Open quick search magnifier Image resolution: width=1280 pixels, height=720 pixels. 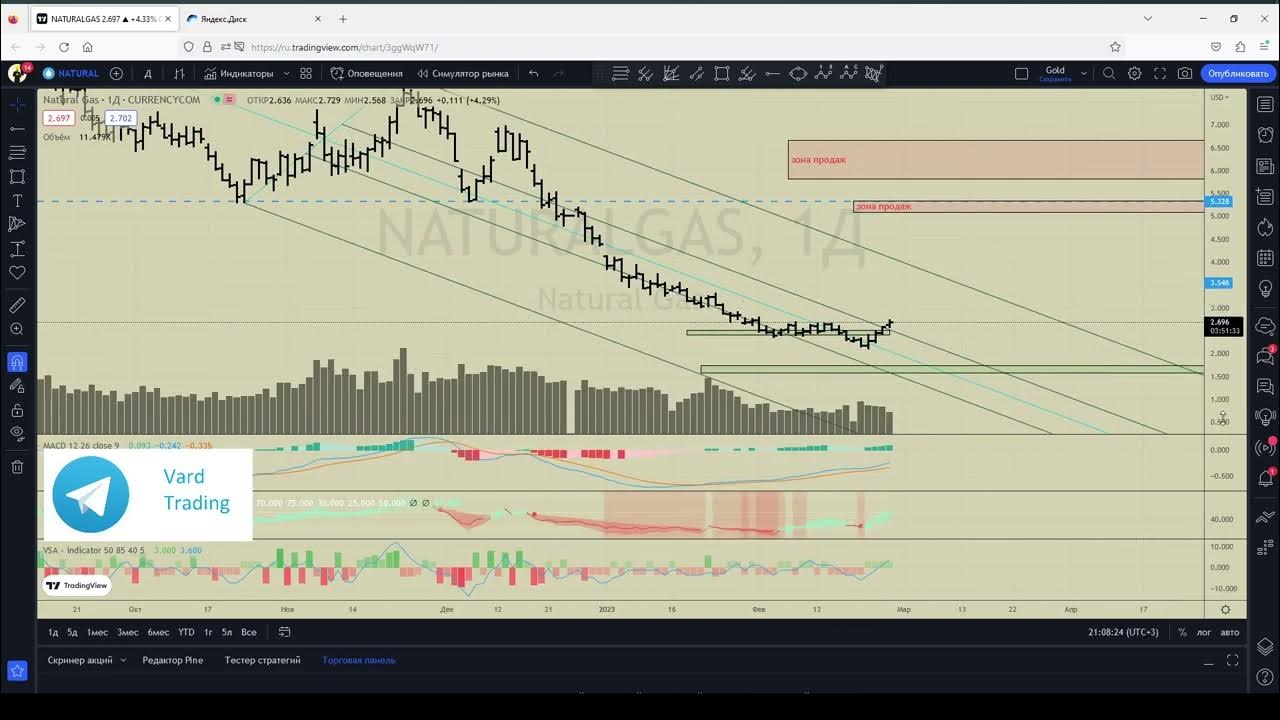click(x=1109, y=73)
